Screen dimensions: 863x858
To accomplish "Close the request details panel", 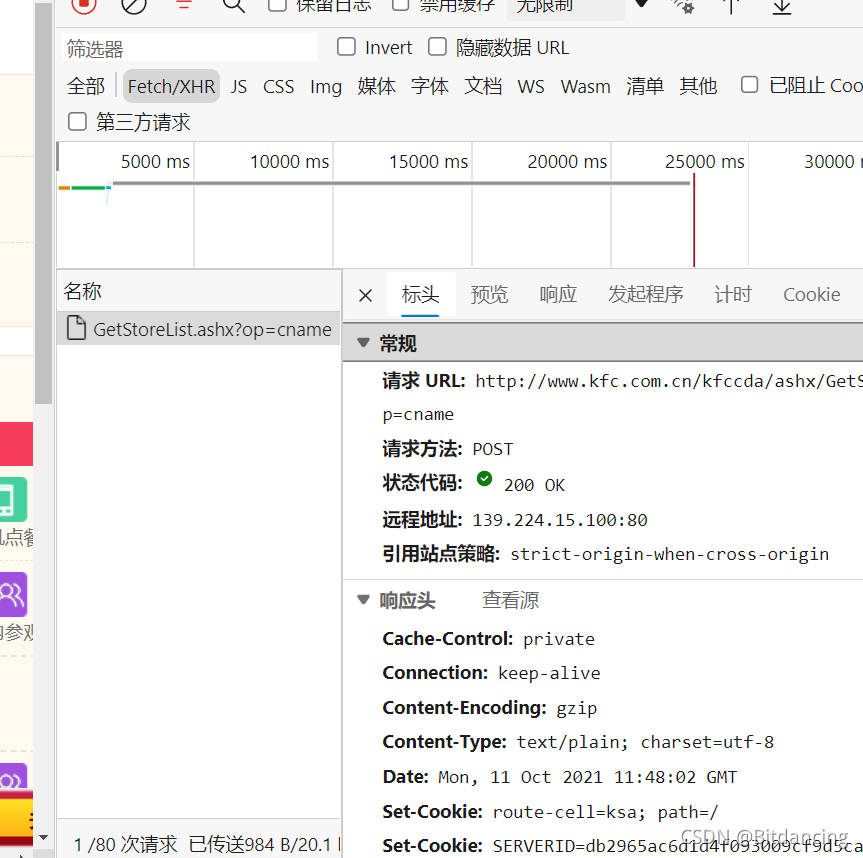I will pos(365,295).
